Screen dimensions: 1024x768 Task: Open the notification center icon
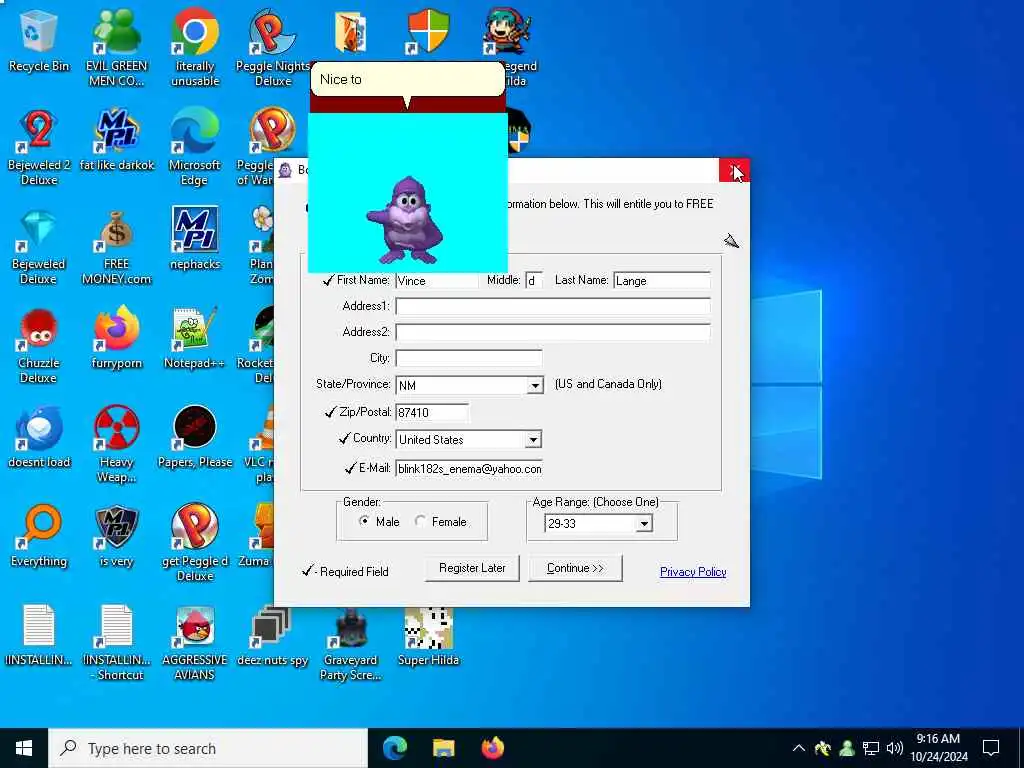[x=991, y=748]
